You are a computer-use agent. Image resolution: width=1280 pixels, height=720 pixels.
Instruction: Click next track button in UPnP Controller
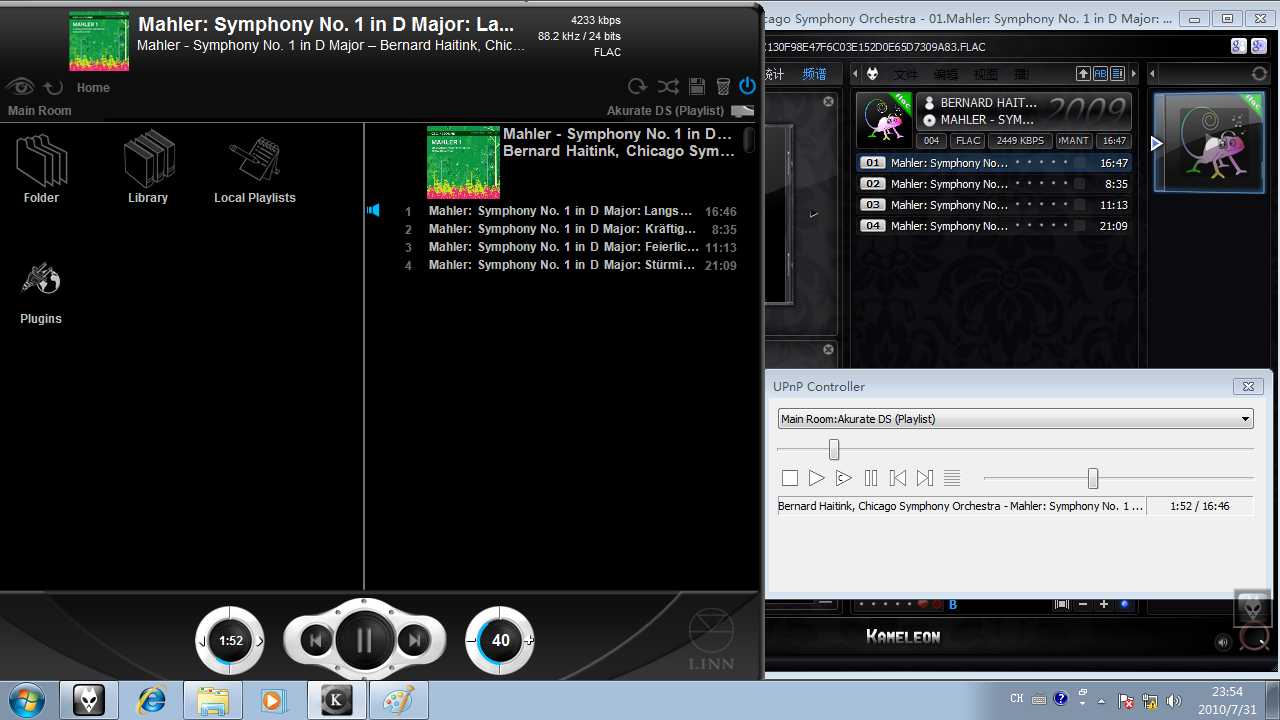(925, 479)
